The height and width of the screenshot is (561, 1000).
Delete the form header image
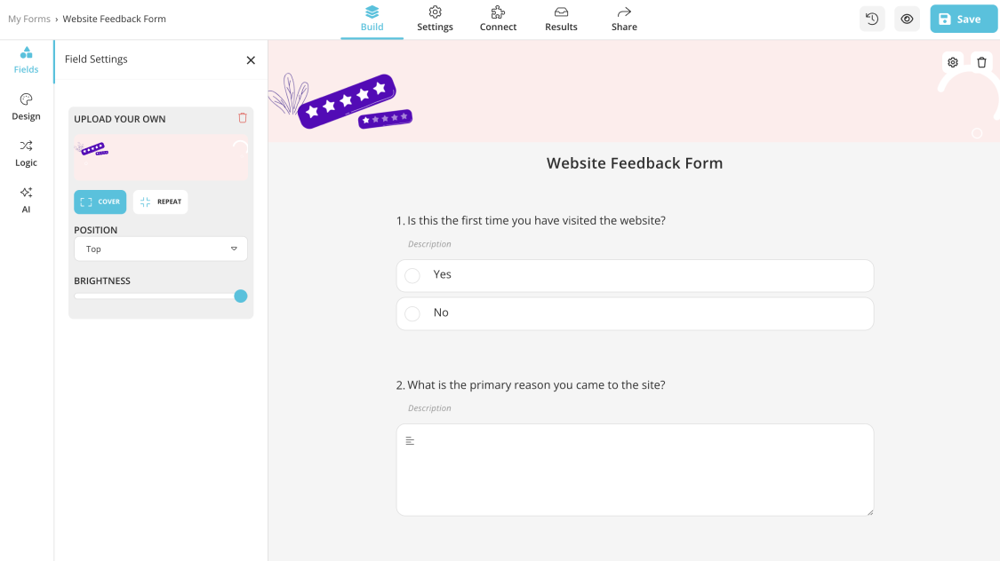[x=982, y=62]
